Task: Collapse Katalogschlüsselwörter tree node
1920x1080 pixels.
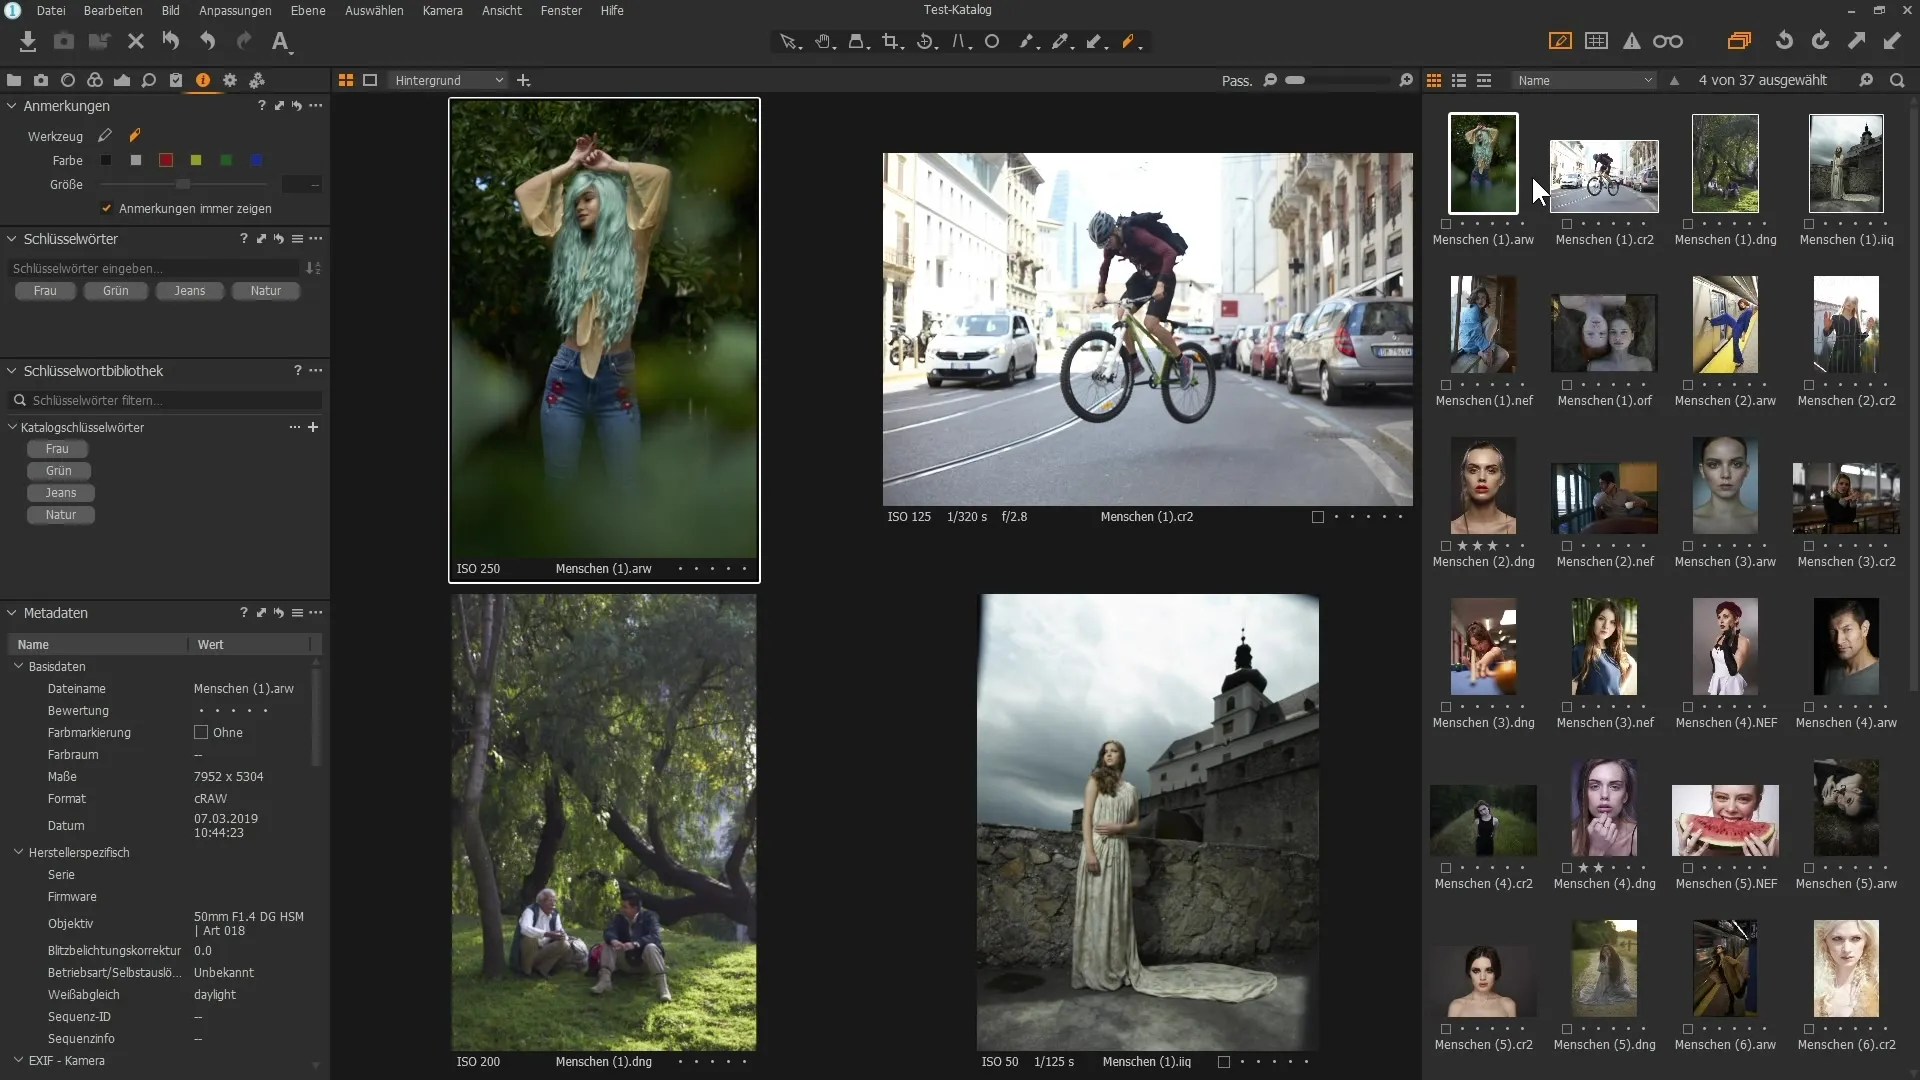Action: click(x=12, y=427)
